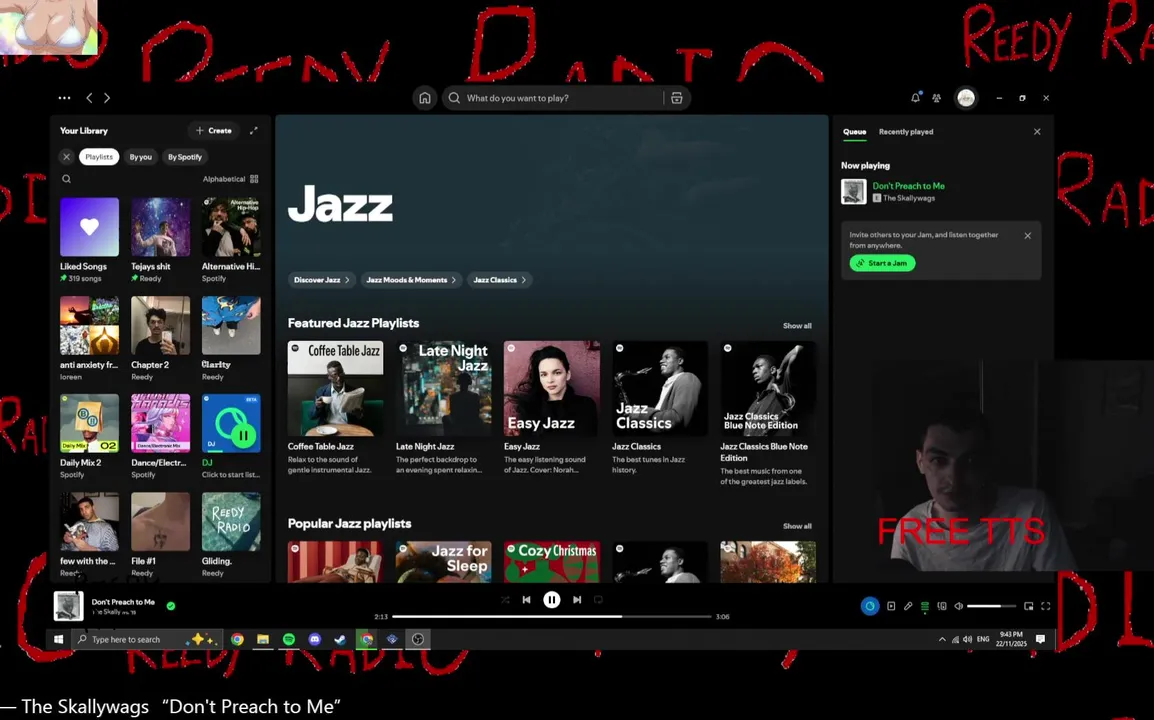Expand the Discover Jazz category chip
The width and height of the screenshot is (1154, 720).
click(322, 280)
